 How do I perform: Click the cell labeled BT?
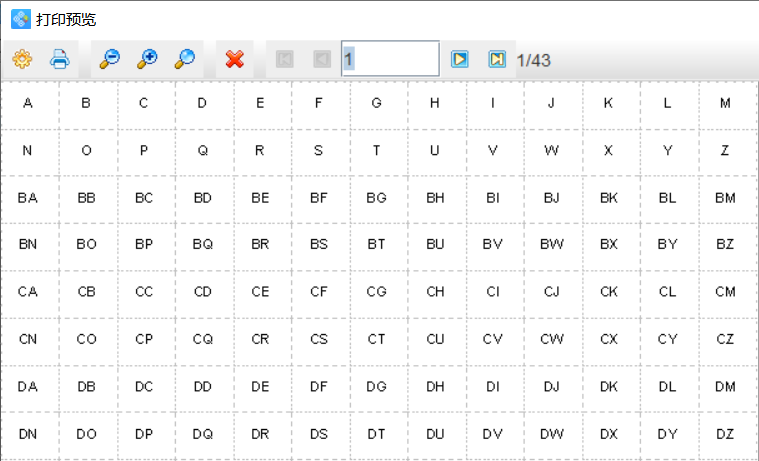(x=377, y=244)
